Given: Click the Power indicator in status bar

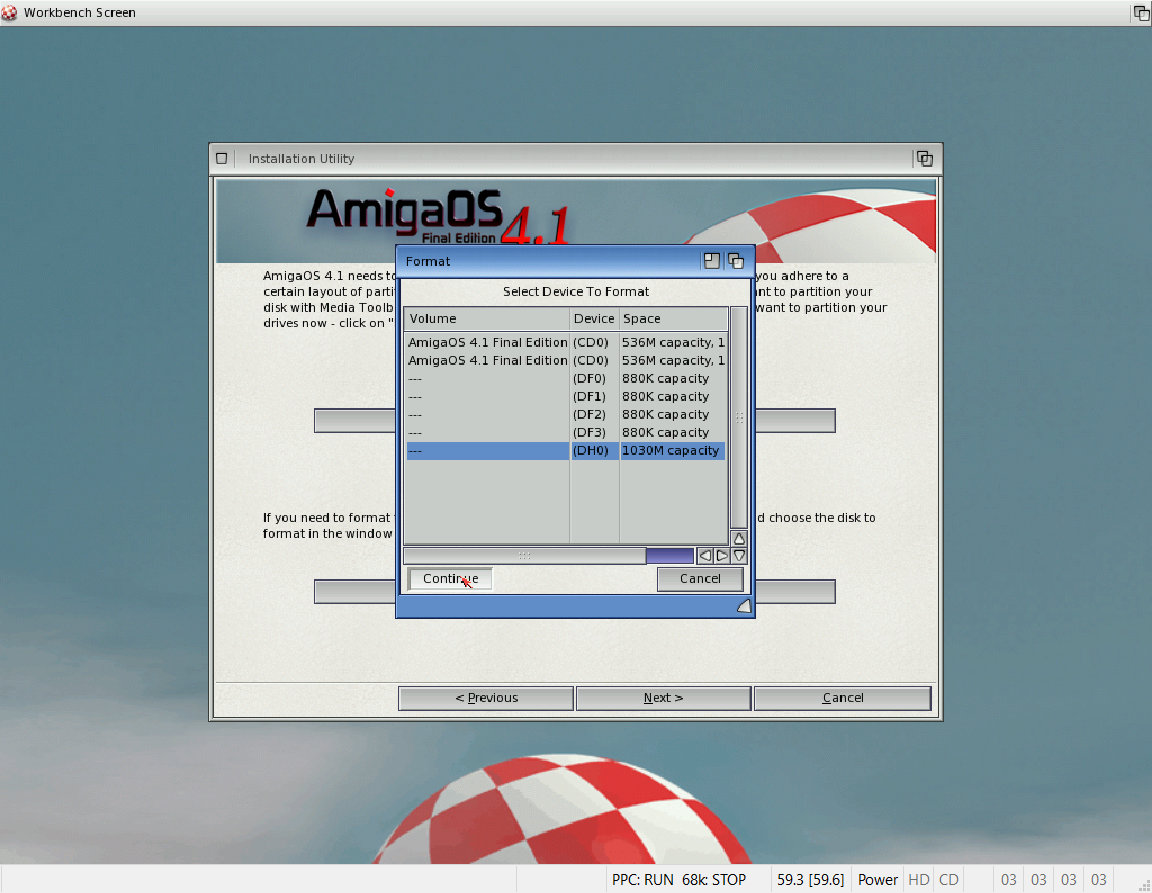Looking at the screenshot, I should point(877,880).
